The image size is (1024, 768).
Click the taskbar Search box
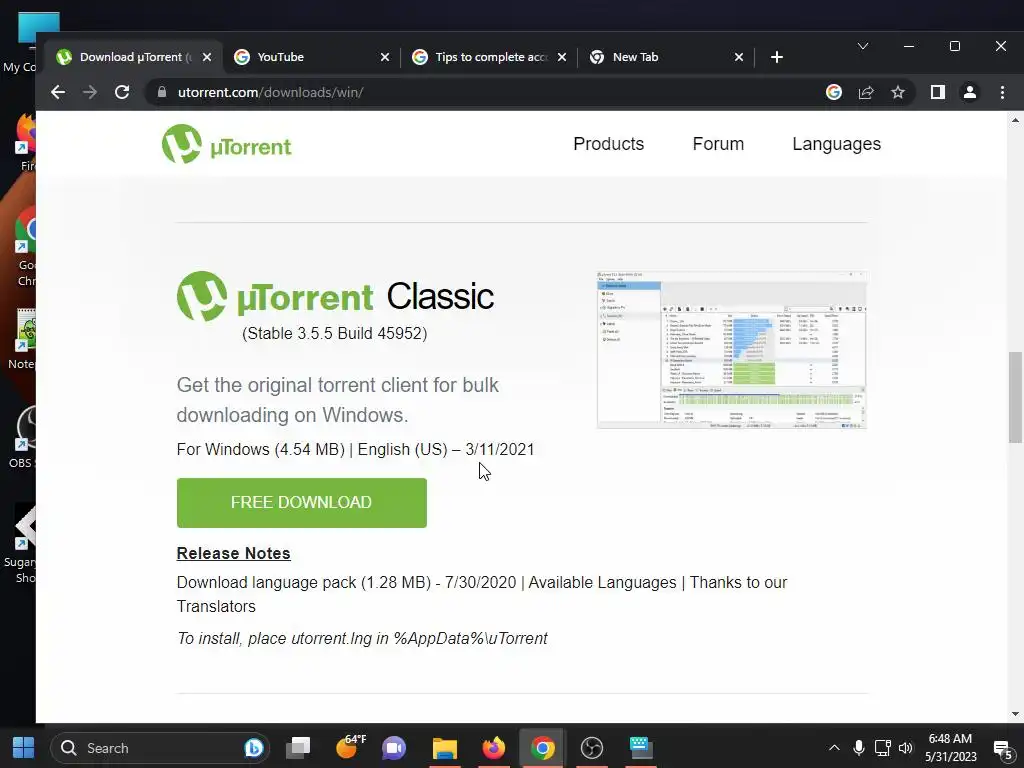pos(160,748)
